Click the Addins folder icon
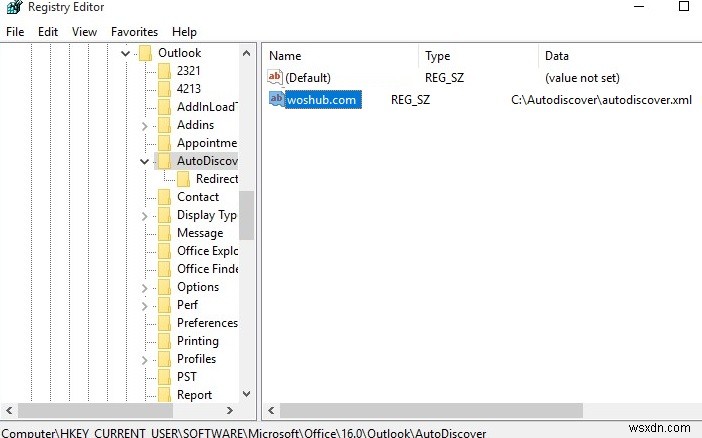This screenshot has height=438, width=702. [x=164, y=125]
